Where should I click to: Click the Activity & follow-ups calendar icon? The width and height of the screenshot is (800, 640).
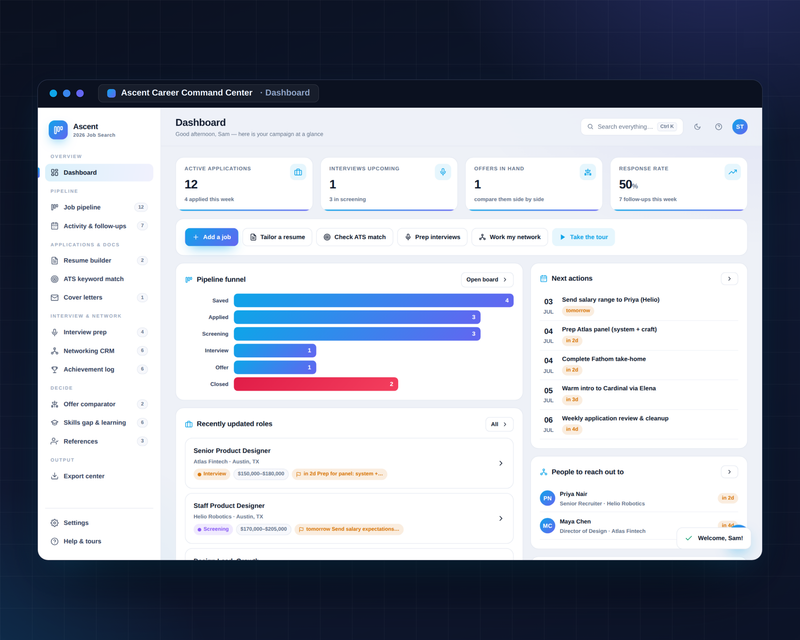(x=55, y=226)
